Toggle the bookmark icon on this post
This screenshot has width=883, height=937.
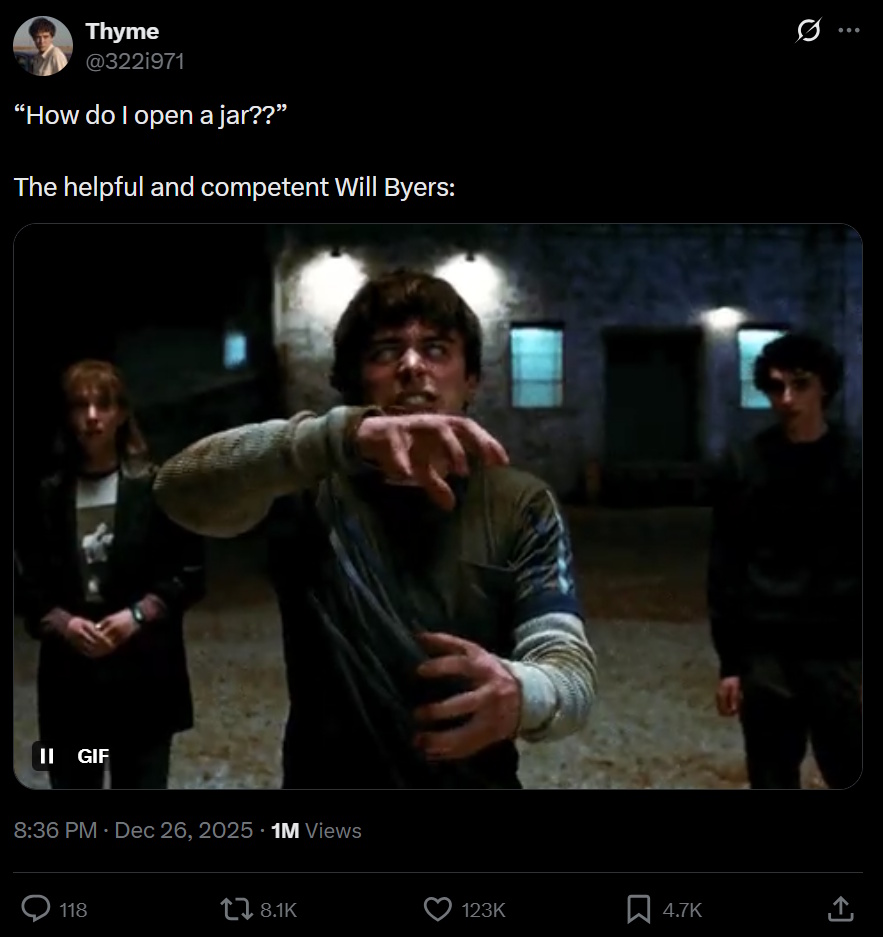pyautogui.click(x=639, y=909)
